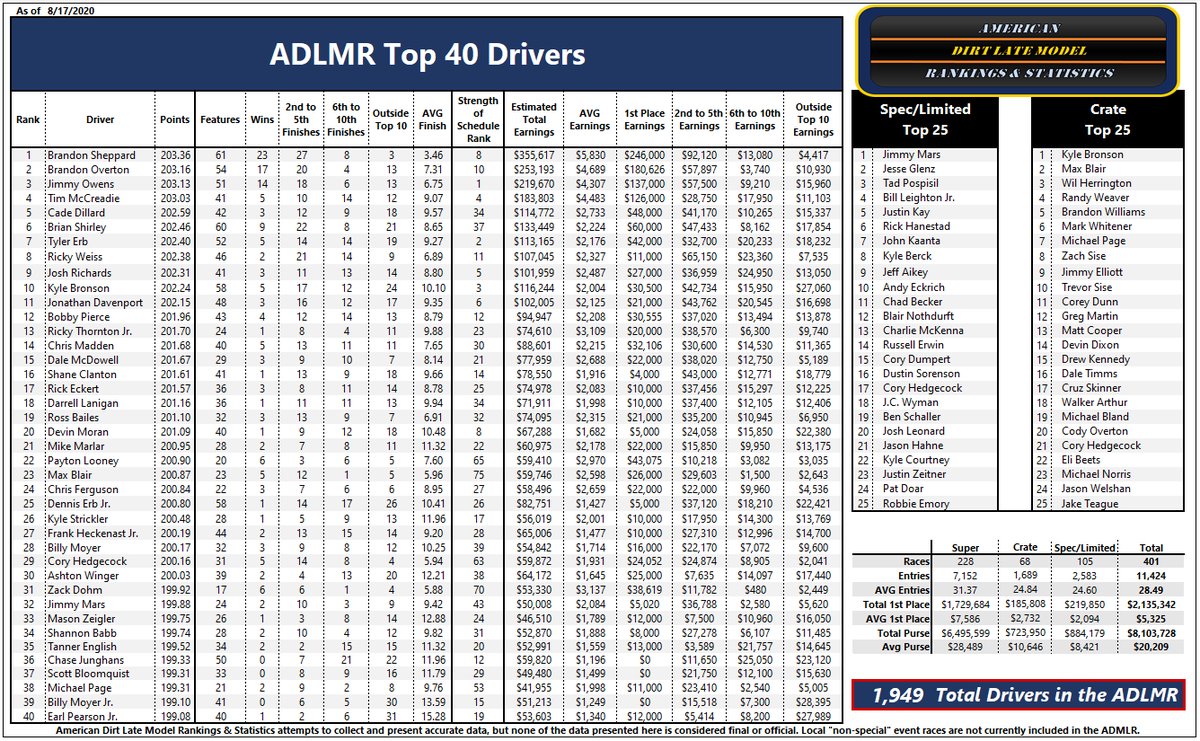Select the 1,949 Total Drivers banner
The height and width of the screenshot is (741, 1200).
tap(1016, 695)
